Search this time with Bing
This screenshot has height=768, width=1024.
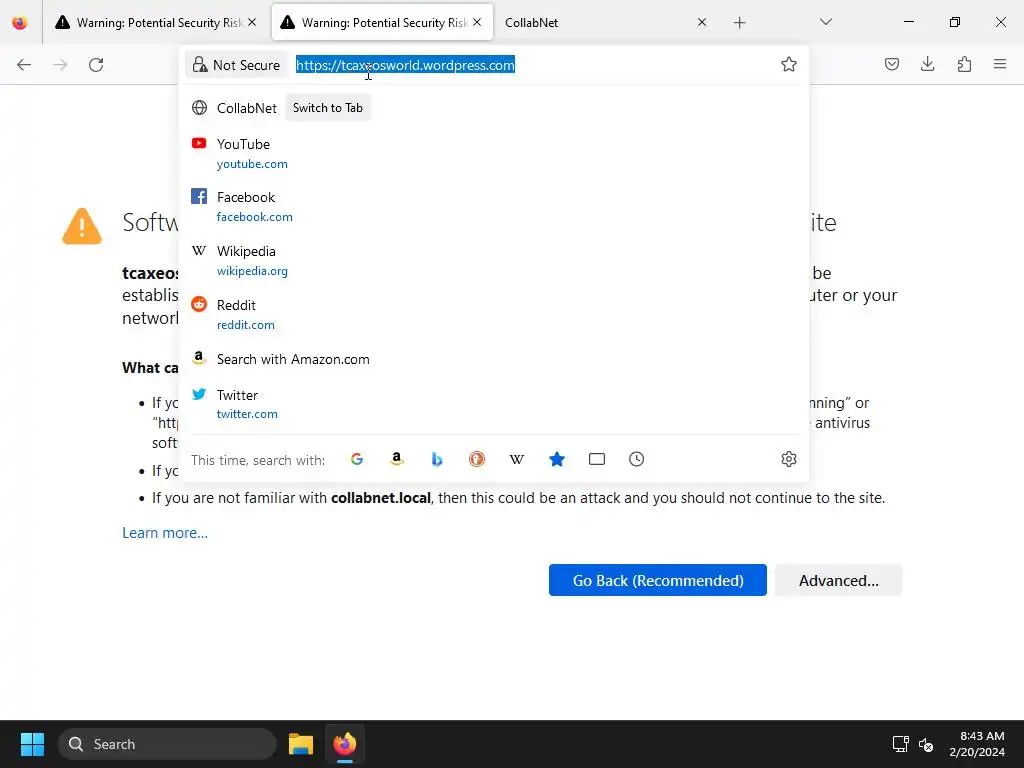coord(436,459)
